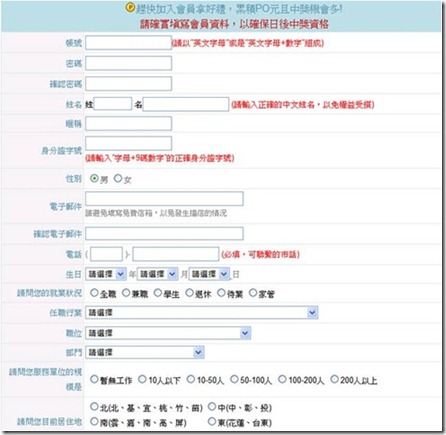Viewport: 446px width, 435px height.
Task: Click the 電話 area code box
Action: click(106, 254)
